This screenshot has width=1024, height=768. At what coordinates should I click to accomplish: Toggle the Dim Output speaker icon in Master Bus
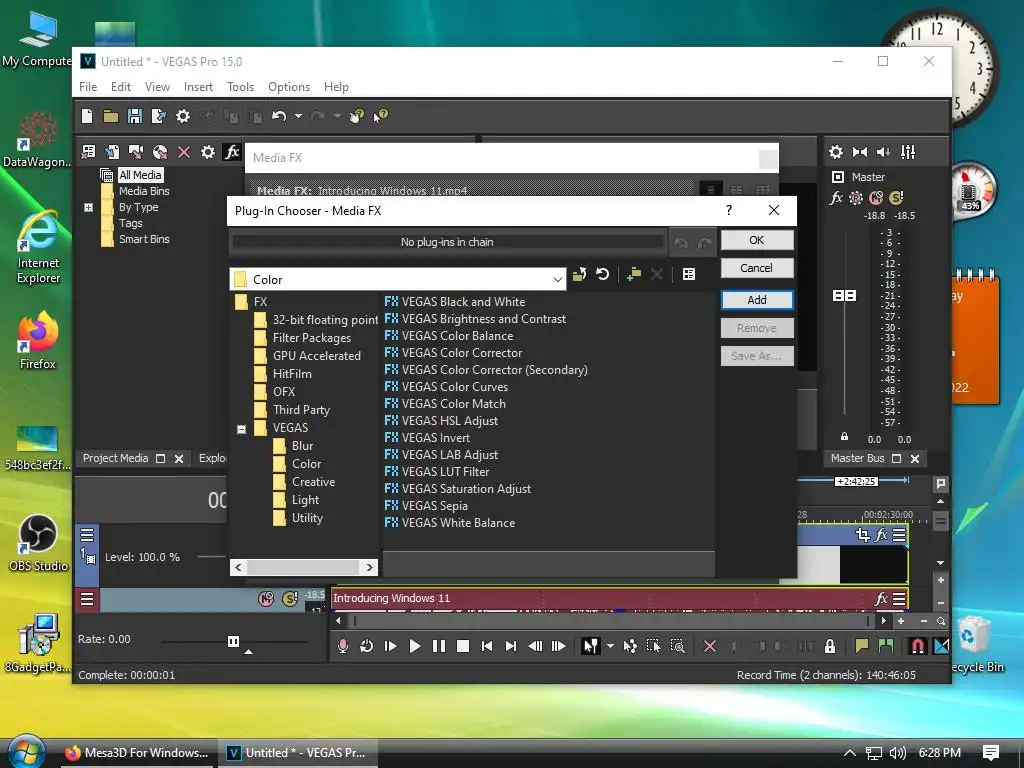pyautogui.click(x=884, y=152)
